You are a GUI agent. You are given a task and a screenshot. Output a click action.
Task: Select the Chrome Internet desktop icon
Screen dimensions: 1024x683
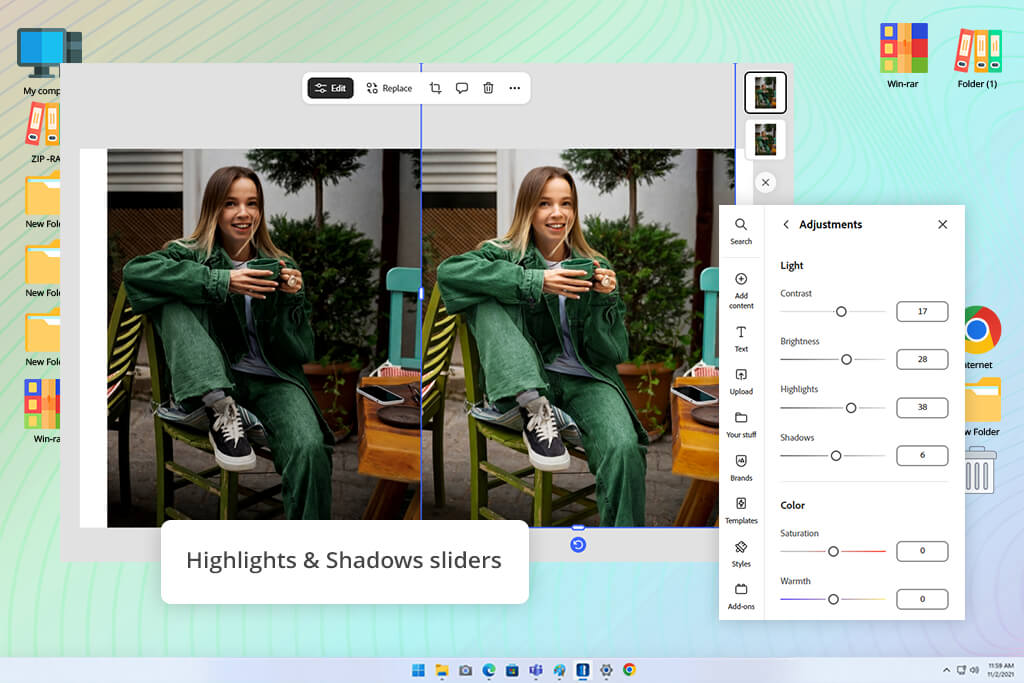(x=982, y=337)
